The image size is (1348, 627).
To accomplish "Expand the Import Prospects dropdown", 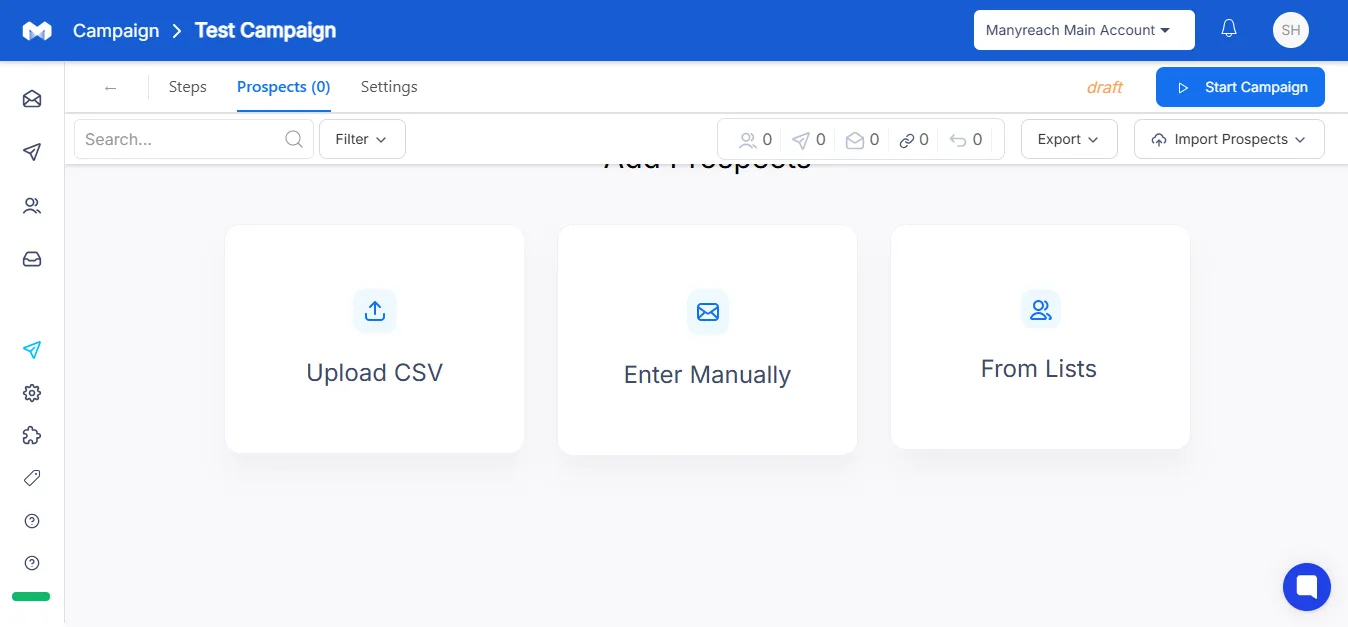I will point(1228,139).
